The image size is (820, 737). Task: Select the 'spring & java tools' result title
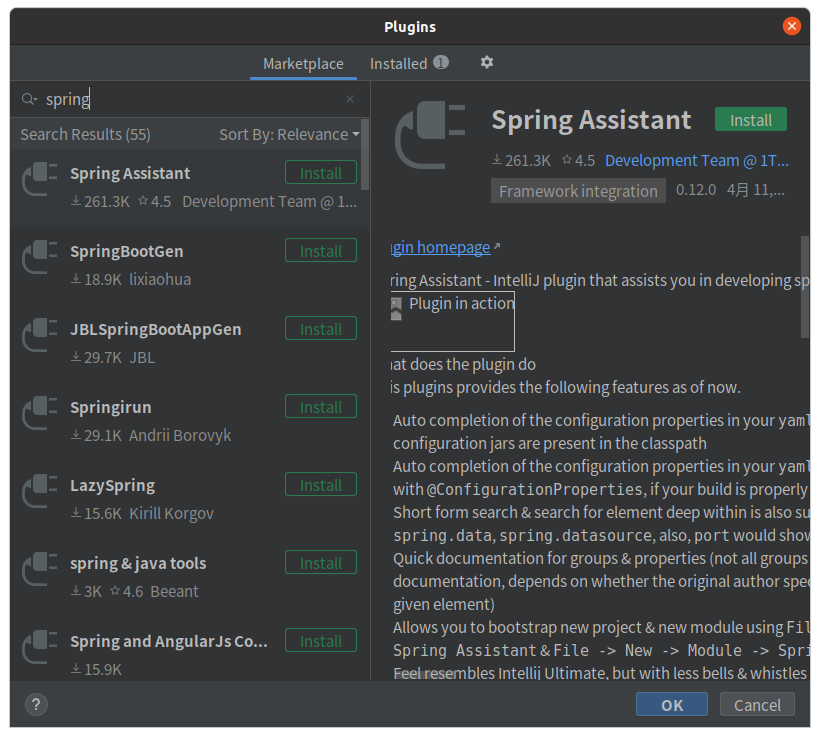point(138,563)
